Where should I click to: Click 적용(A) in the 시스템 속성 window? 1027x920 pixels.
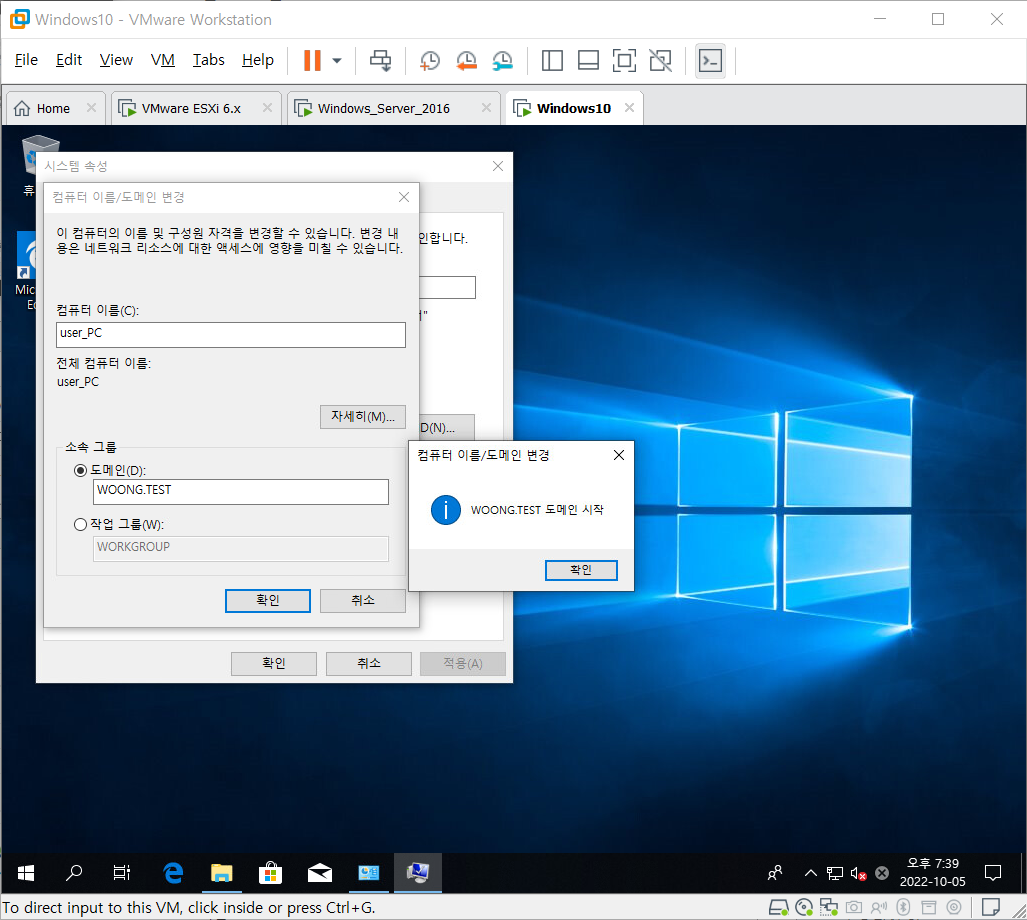463,663
